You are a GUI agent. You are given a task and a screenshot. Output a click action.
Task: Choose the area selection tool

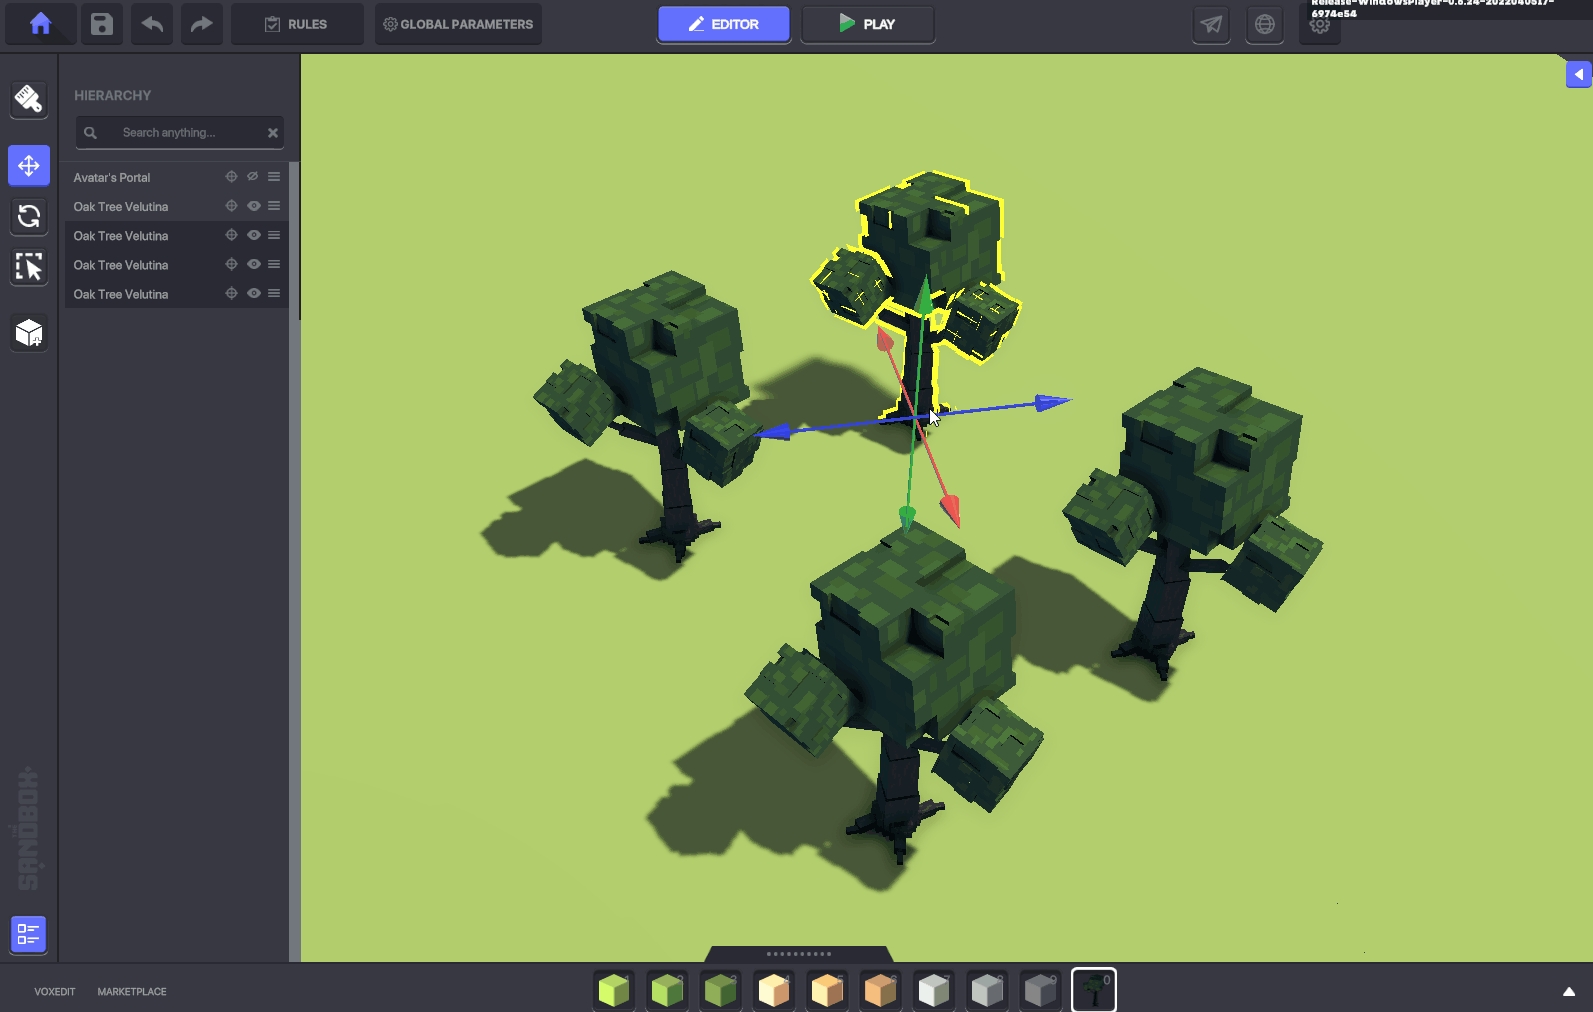point(29,267)
